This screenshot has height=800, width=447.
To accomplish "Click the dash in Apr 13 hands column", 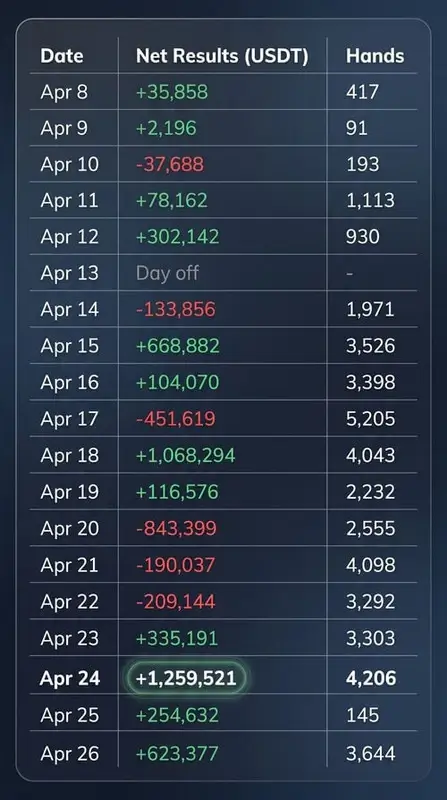I will tap(350, 274).
